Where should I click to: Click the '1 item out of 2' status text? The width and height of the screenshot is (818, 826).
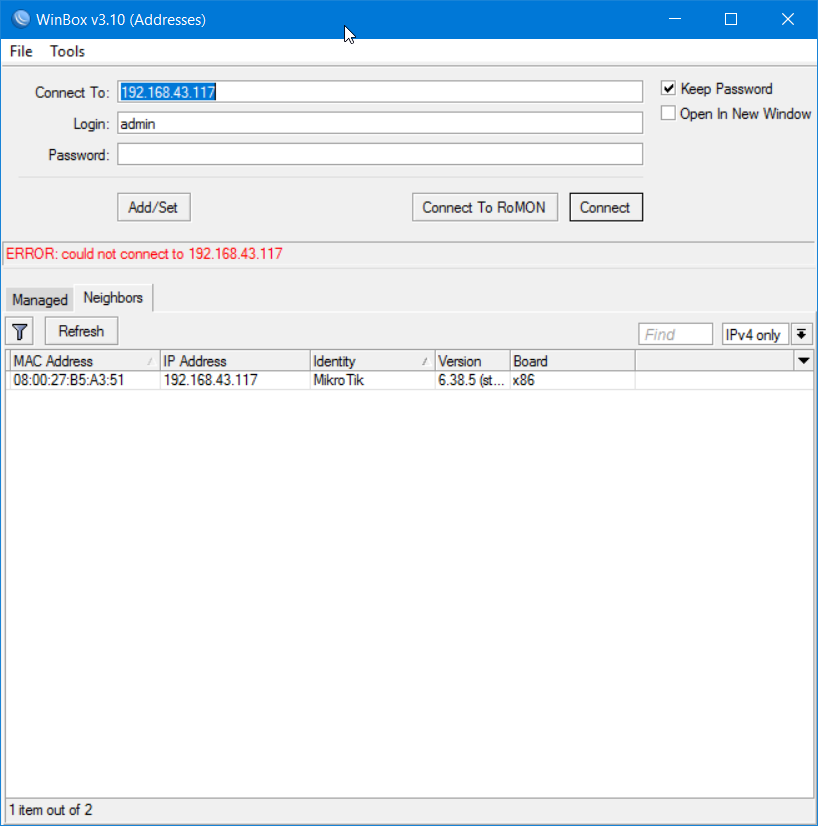[51, 810]
